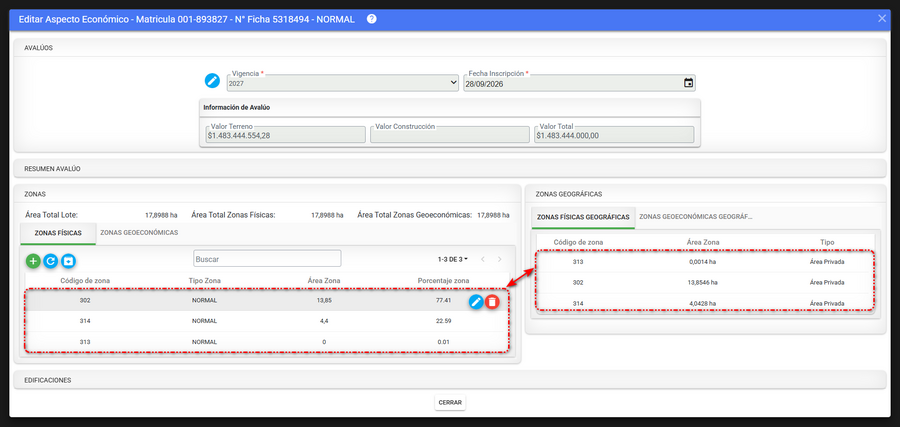The width and height of the screenshot is (900, 427).
Task: Open the help question mark icon in title
Action: (x=371, y=19)
